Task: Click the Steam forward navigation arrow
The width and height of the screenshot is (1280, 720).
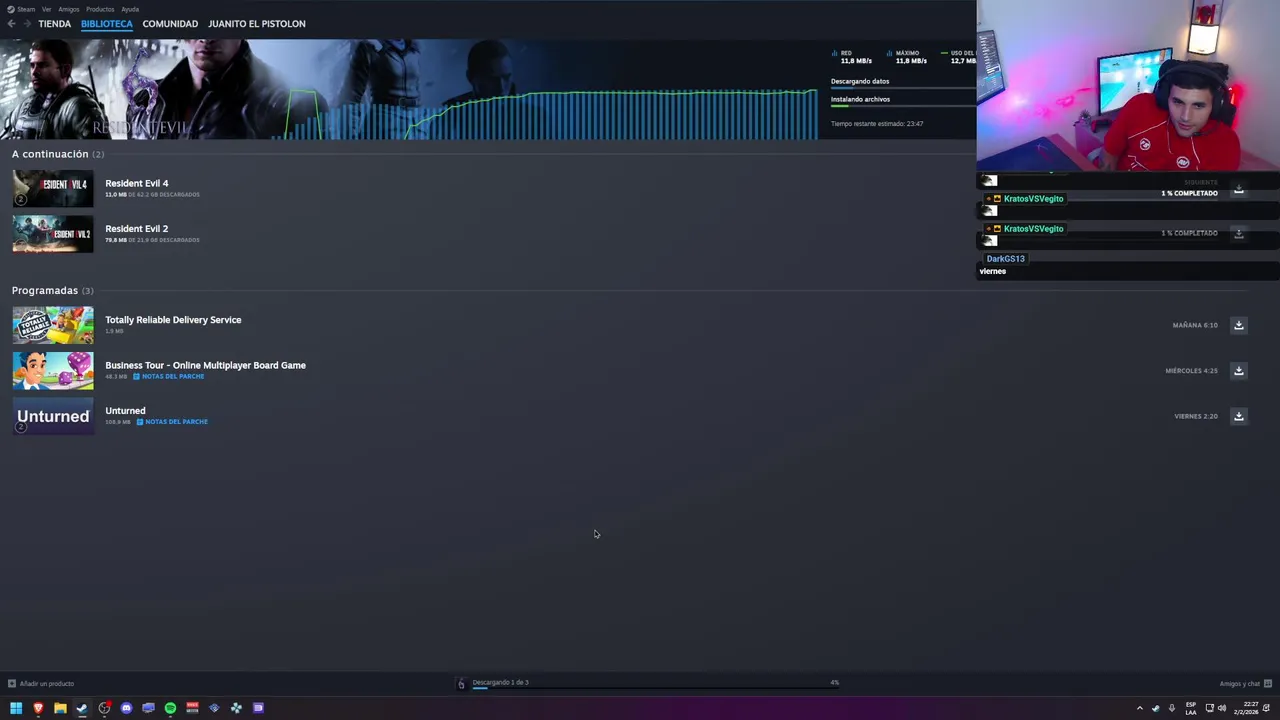Action: [26, 24]
